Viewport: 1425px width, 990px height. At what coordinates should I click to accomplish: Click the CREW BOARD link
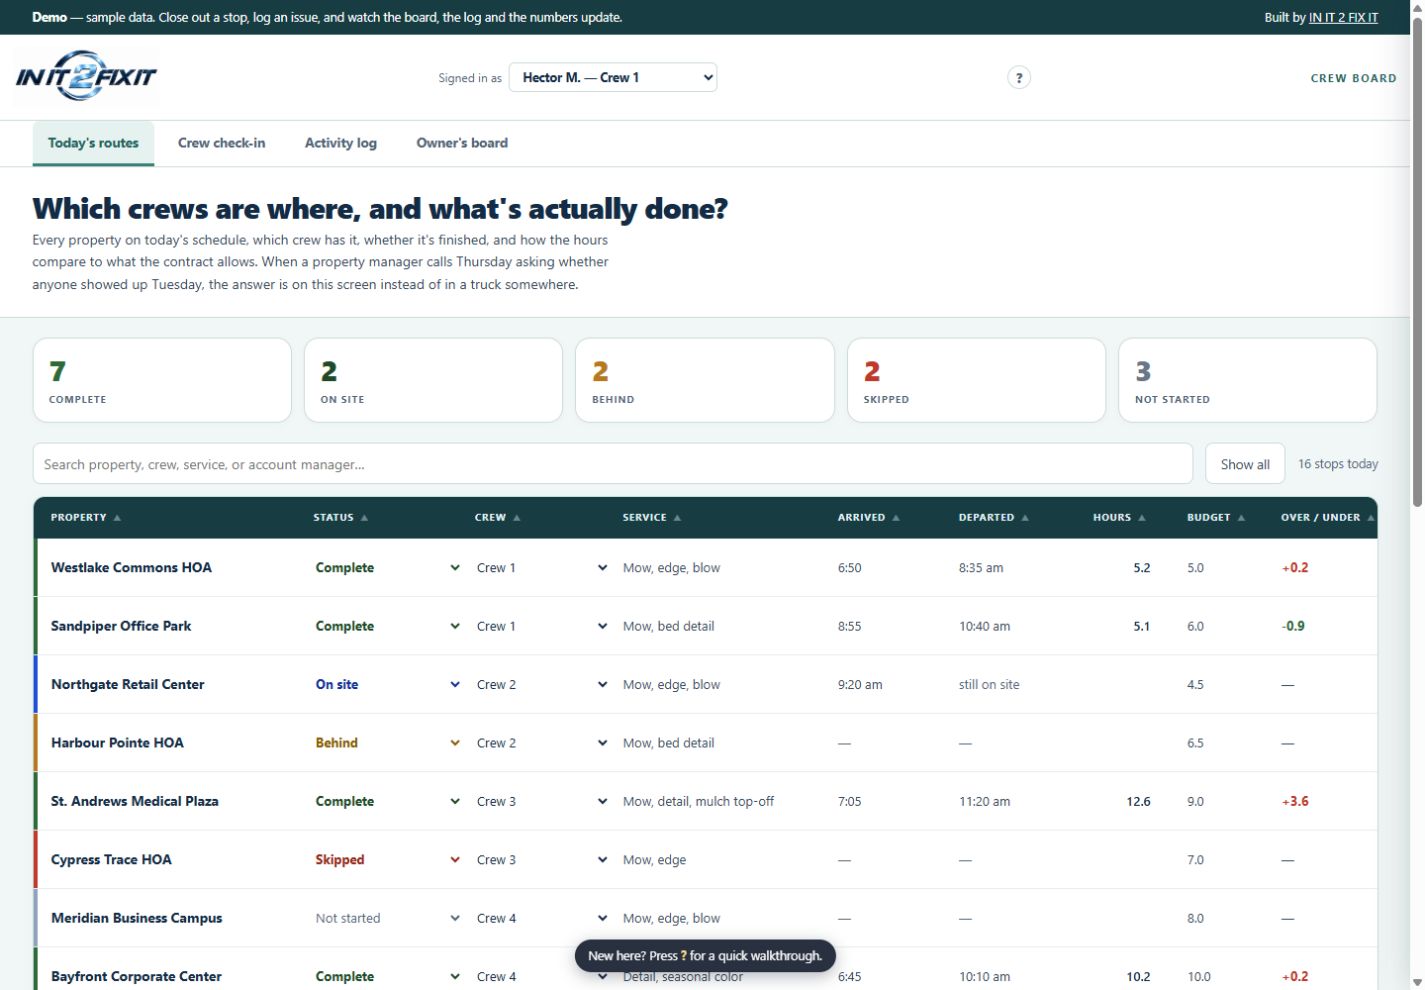pyautogui.click(x=1353, y=78)
